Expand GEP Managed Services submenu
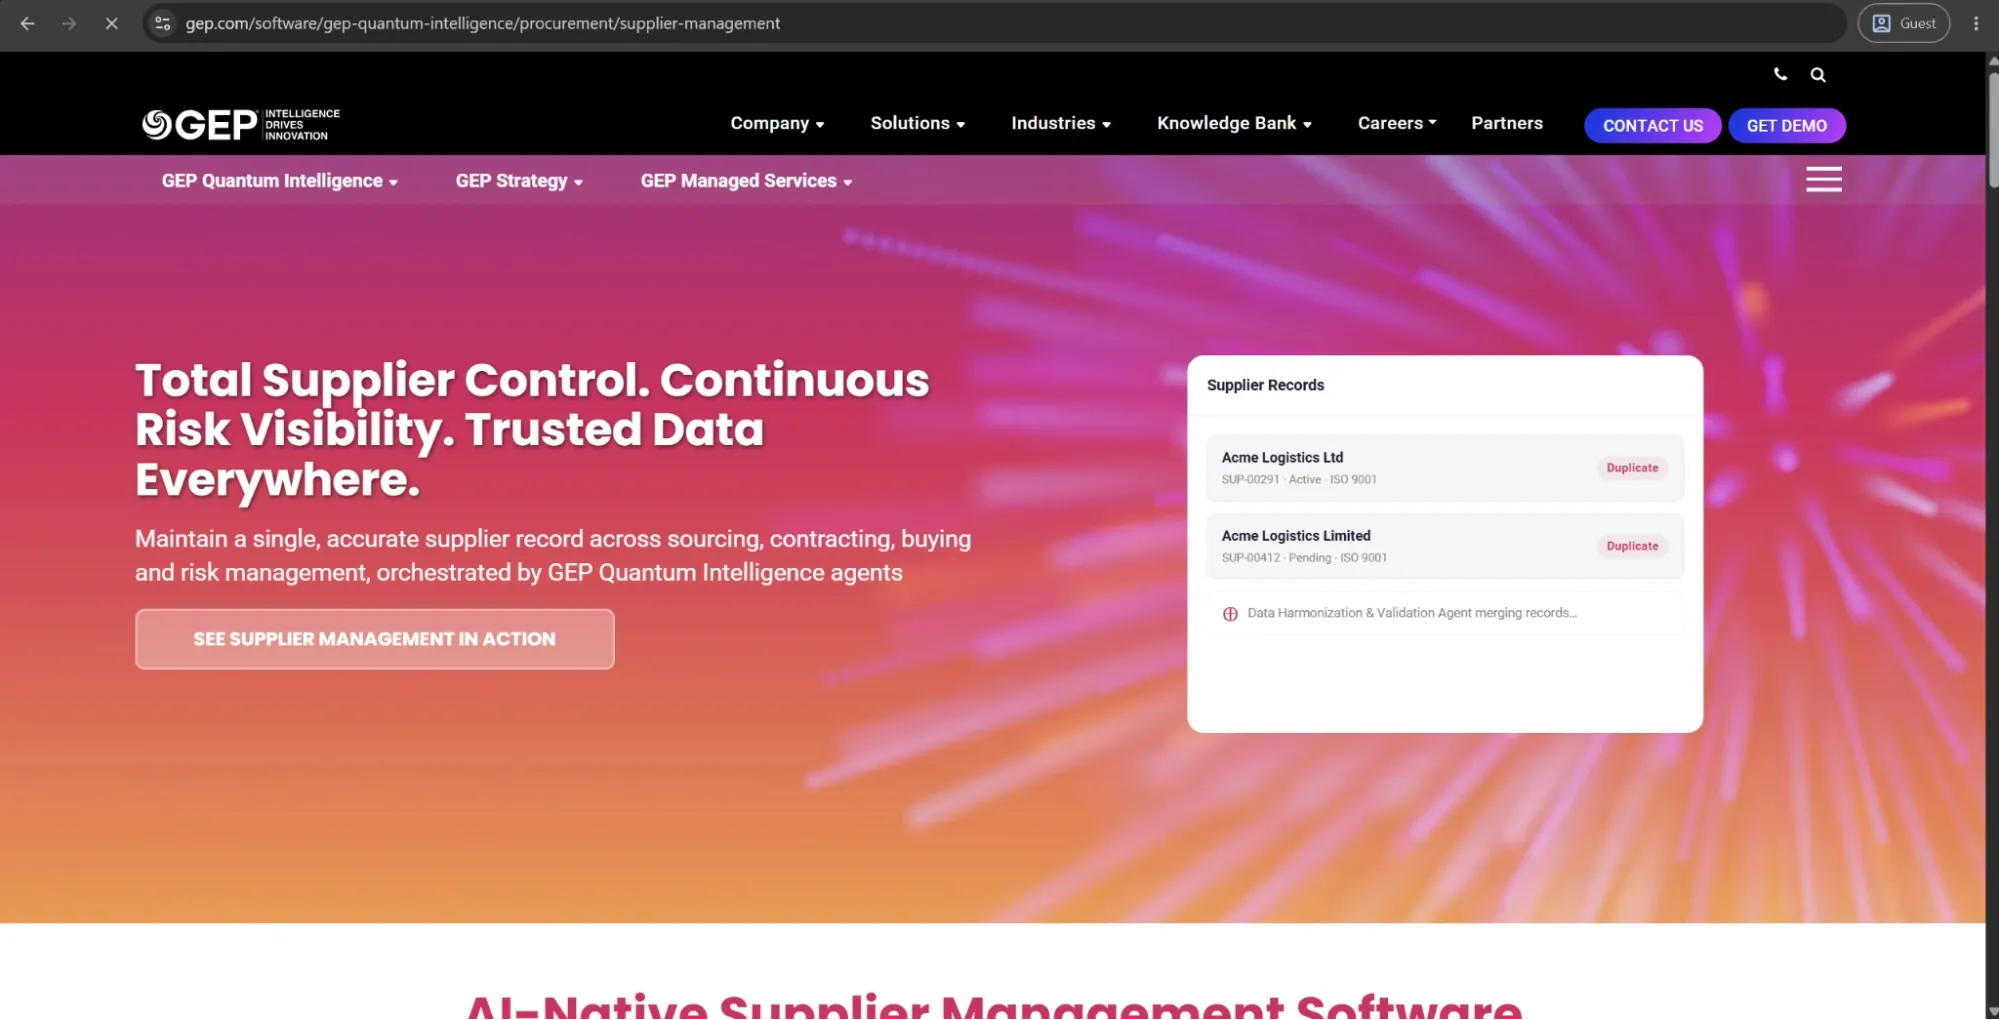1999x1020 pixels. [x=746, y=181]
